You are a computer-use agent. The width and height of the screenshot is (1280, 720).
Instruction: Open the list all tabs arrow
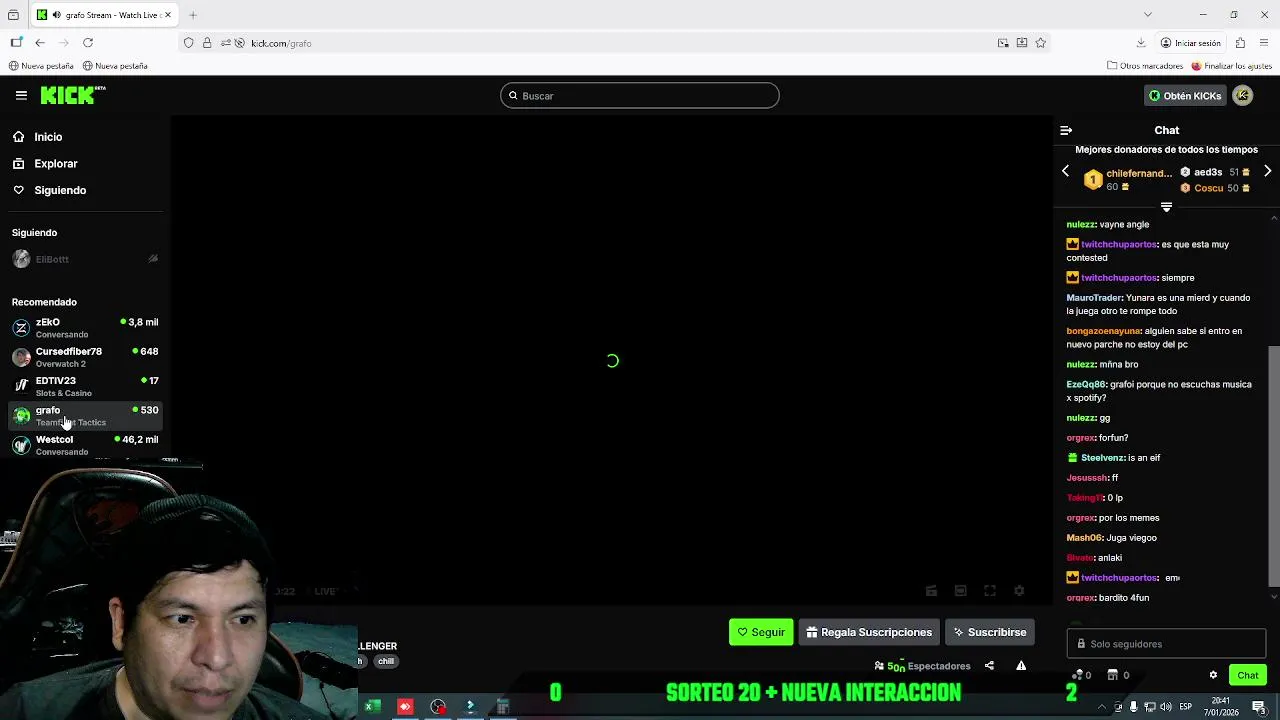click(x=1148, y=14)
